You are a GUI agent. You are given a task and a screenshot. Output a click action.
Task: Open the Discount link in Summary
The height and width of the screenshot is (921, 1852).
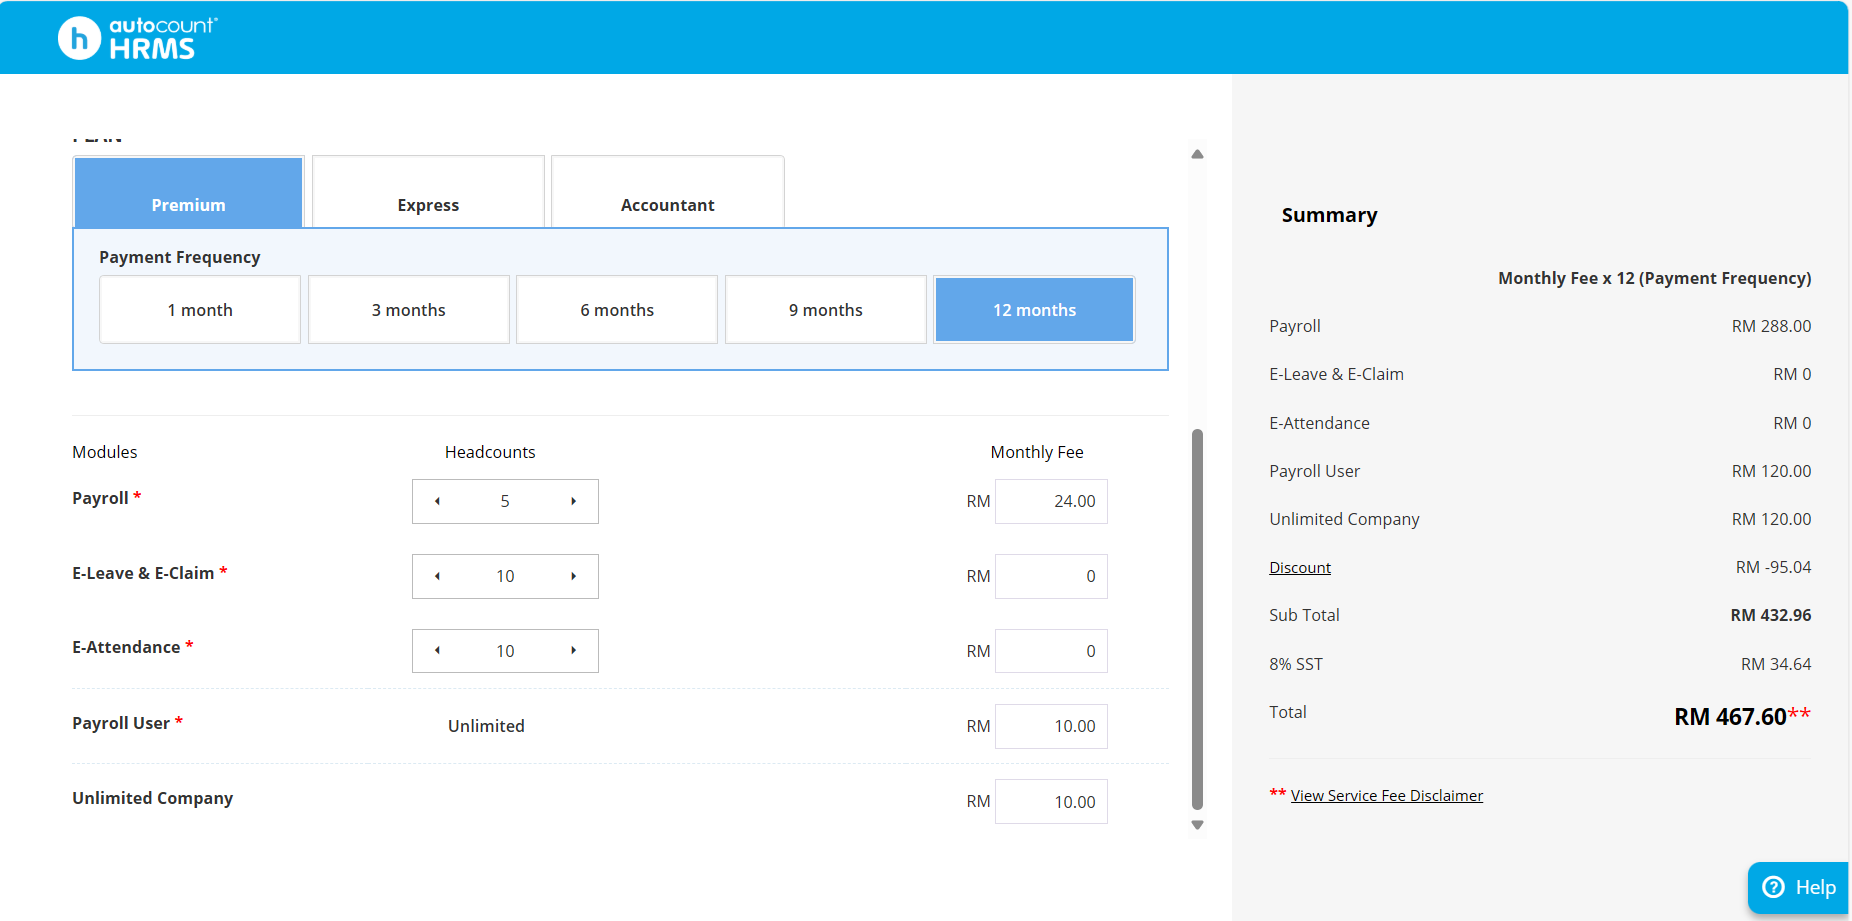(1300, 568)
